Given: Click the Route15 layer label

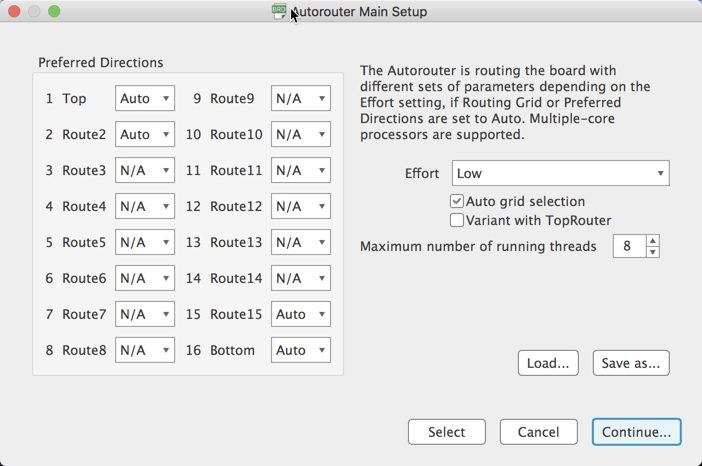Looking at the screenshot, I should [236, 314].
